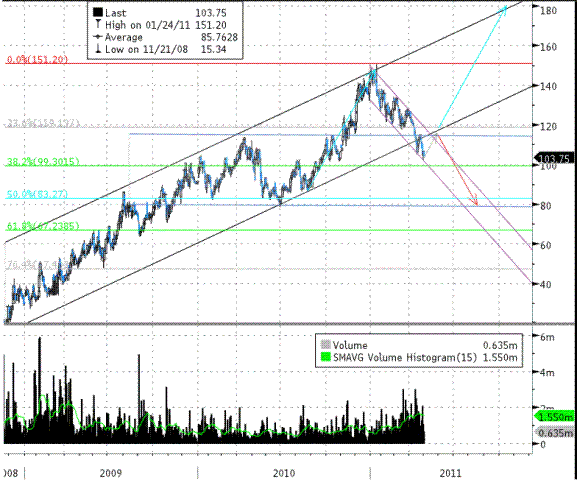Click the 2011 label on time axis

(x=451, y=473)
